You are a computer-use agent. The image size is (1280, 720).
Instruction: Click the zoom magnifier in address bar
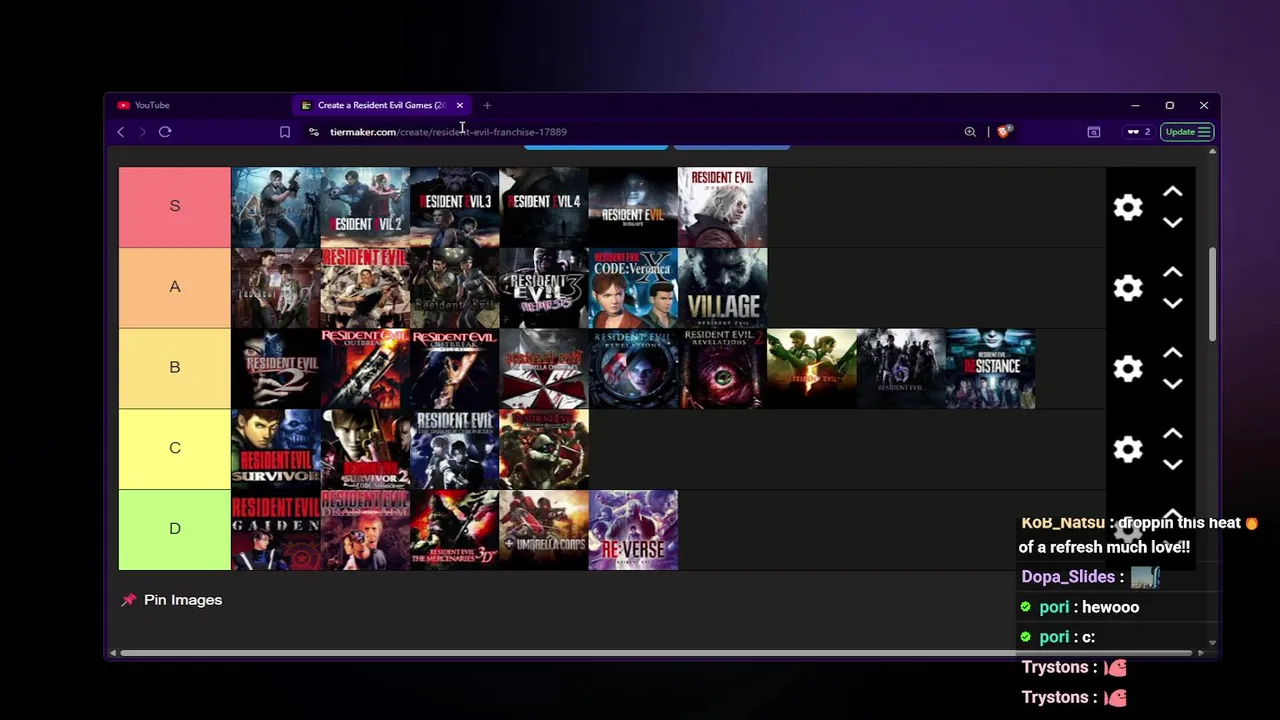[970, 132]
